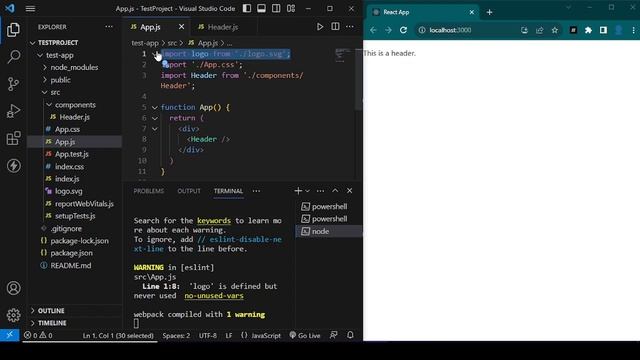This screenshot has height=360, width=640.
Task: Open logo.svg in the explorer
Action: (x=75, y=191)
